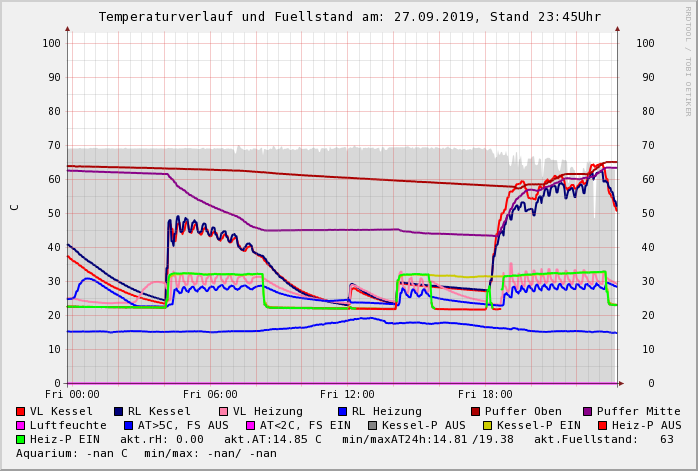
Task: Select the Puffer Oben legend swatch
Action: tap(476, 411)
